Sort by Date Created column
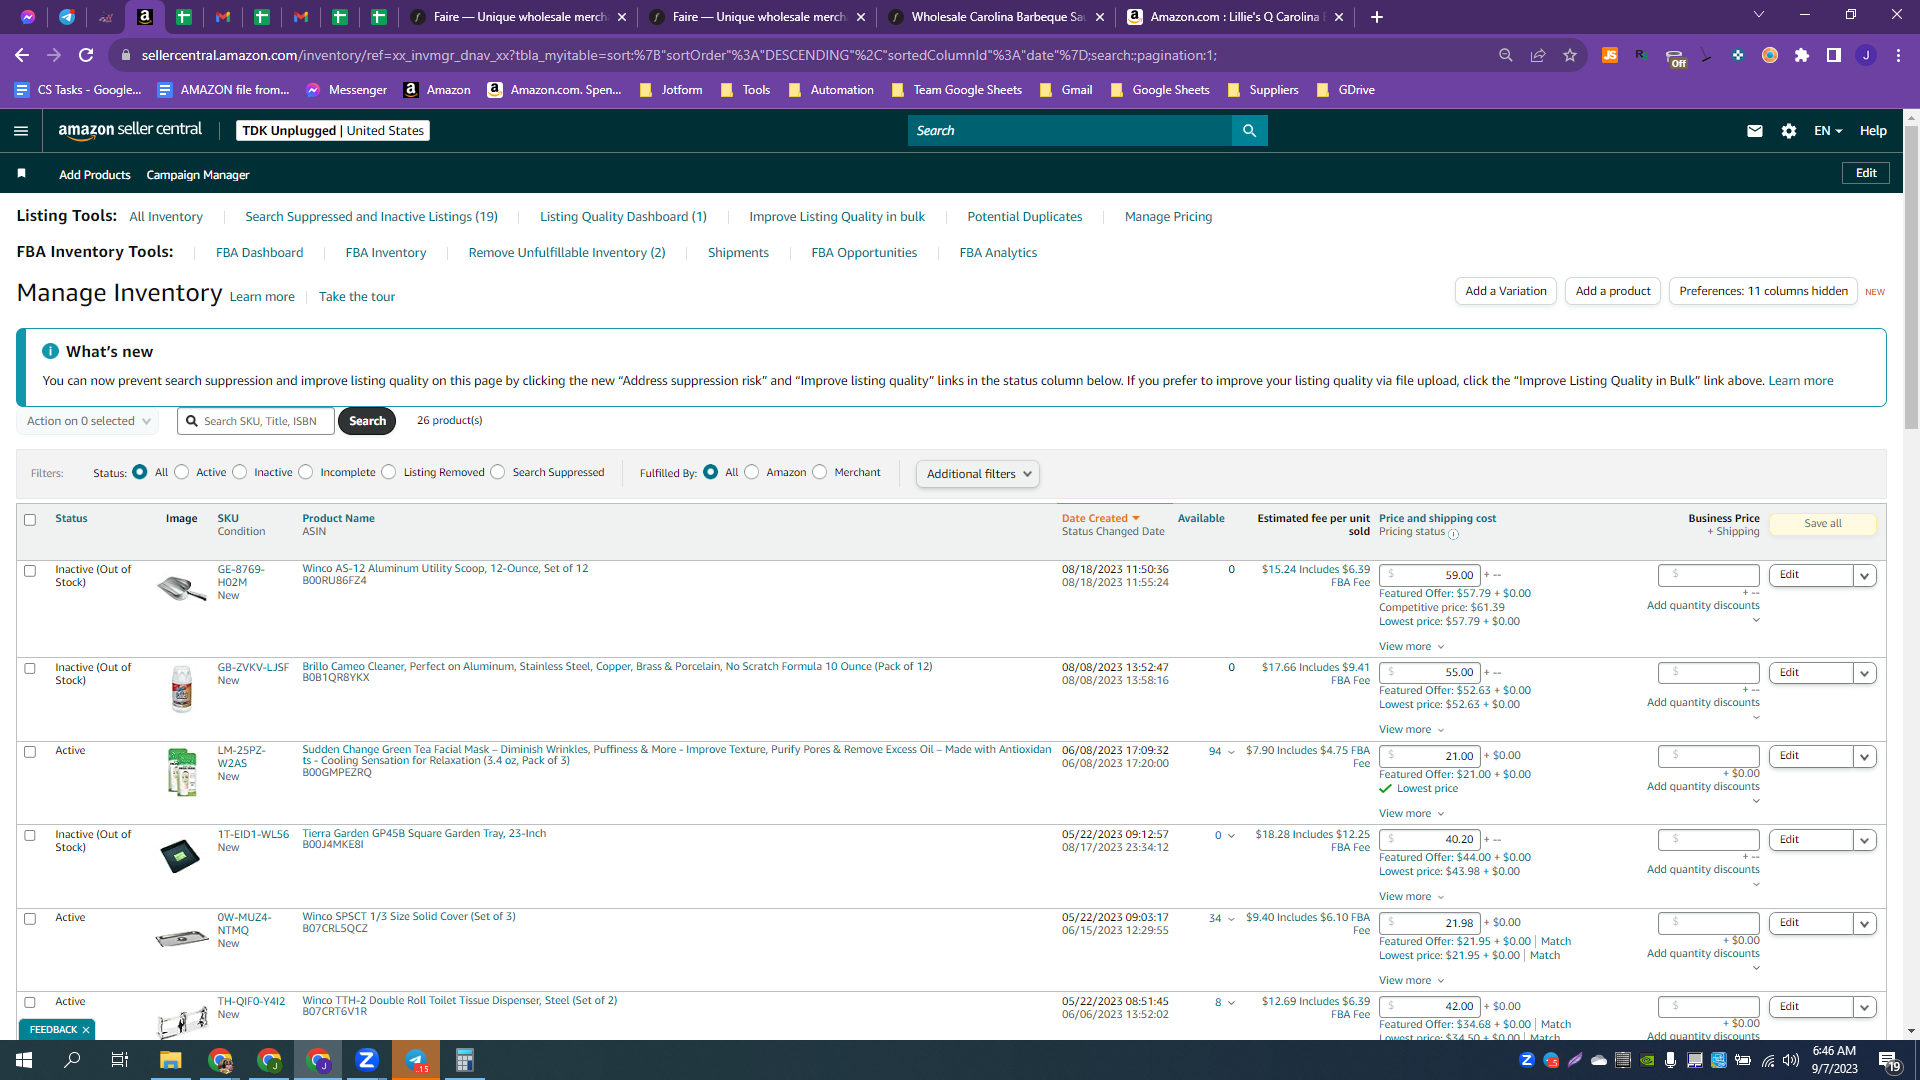The width and height of the screenshot is (1920, 1080). pyautogui.click(x=1100, y=519)
